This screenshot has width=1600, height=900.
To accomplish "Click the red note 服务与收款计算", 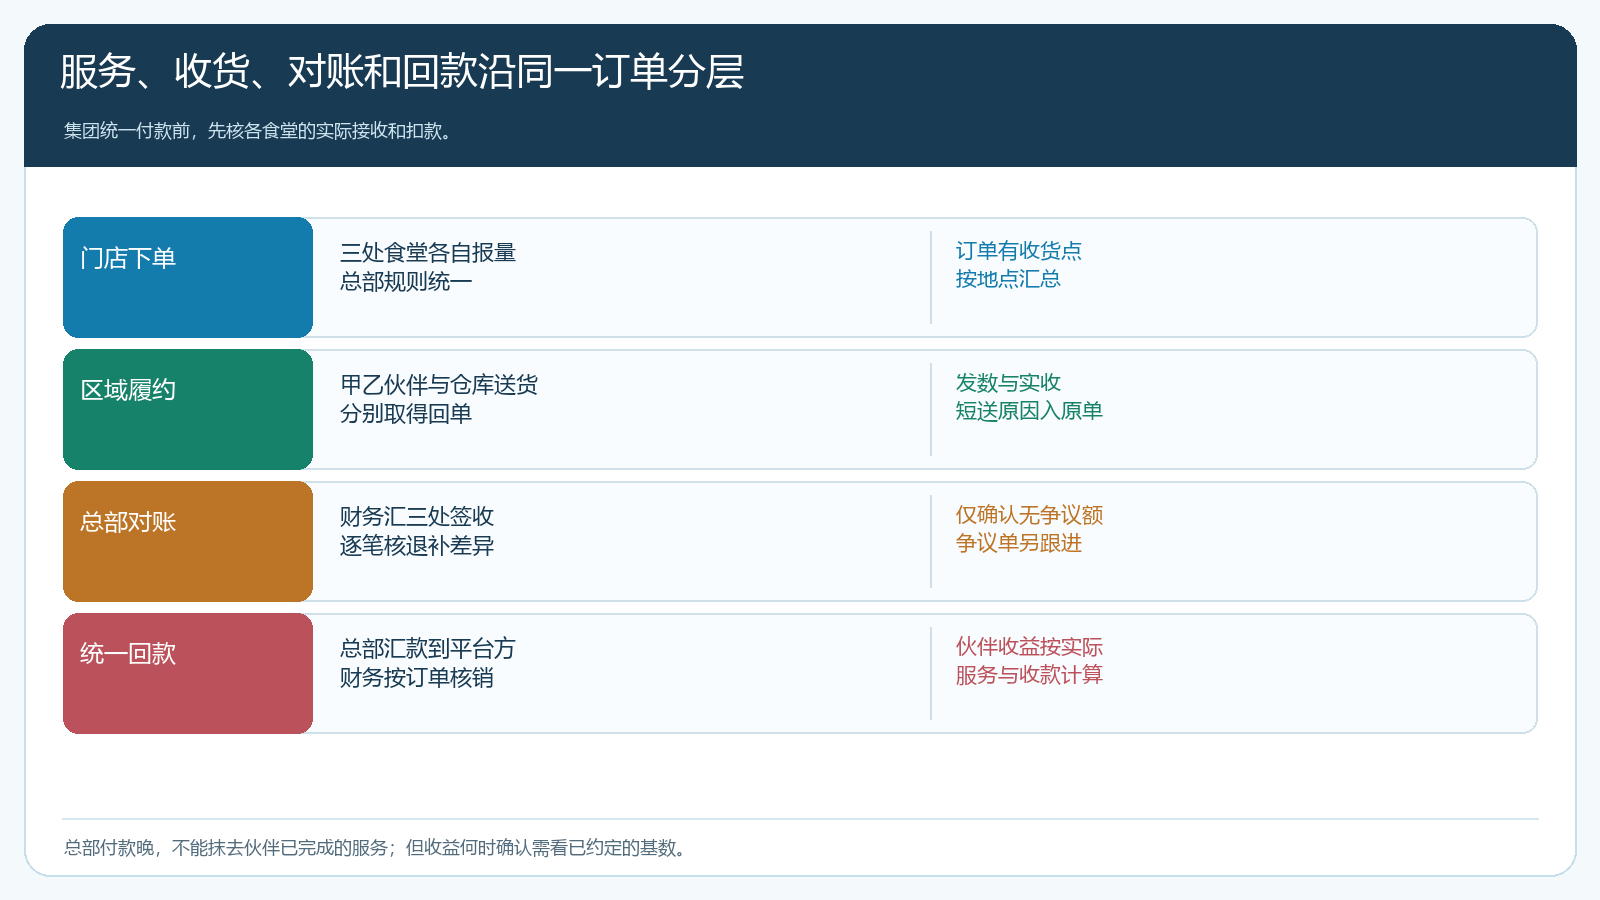I will click(x=1029, y=675).
